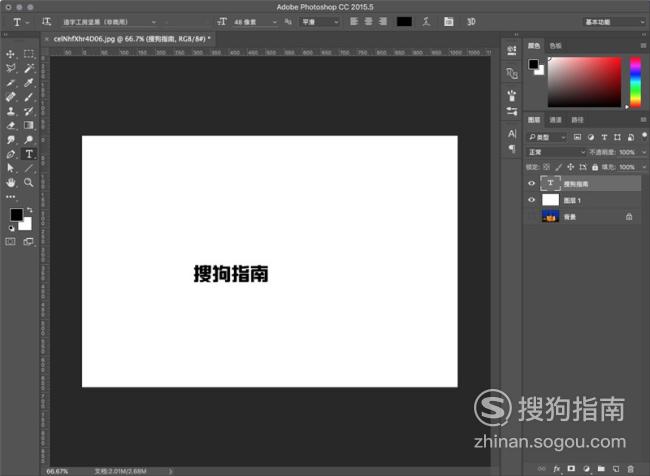This screenshot has height=476, width=650.
Task: Change screen mode at toolbox bottom
Action: [x=29, y=241]
